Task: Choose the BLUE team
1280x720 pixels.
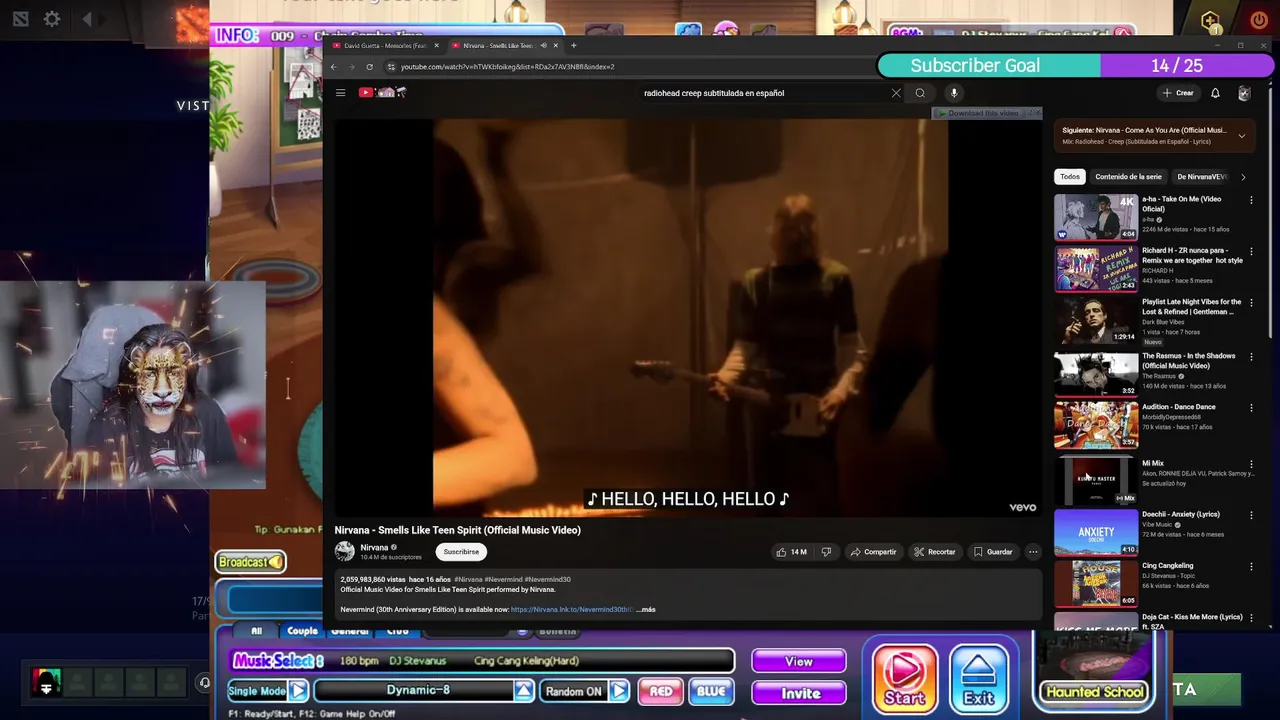Action: (711, 691)
